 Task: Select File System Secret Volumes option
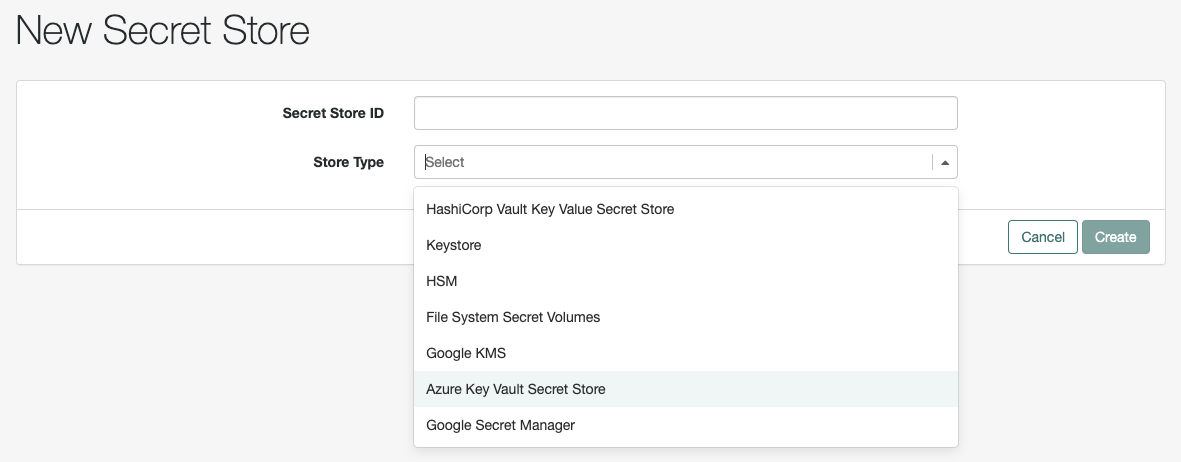coord(513,317)
